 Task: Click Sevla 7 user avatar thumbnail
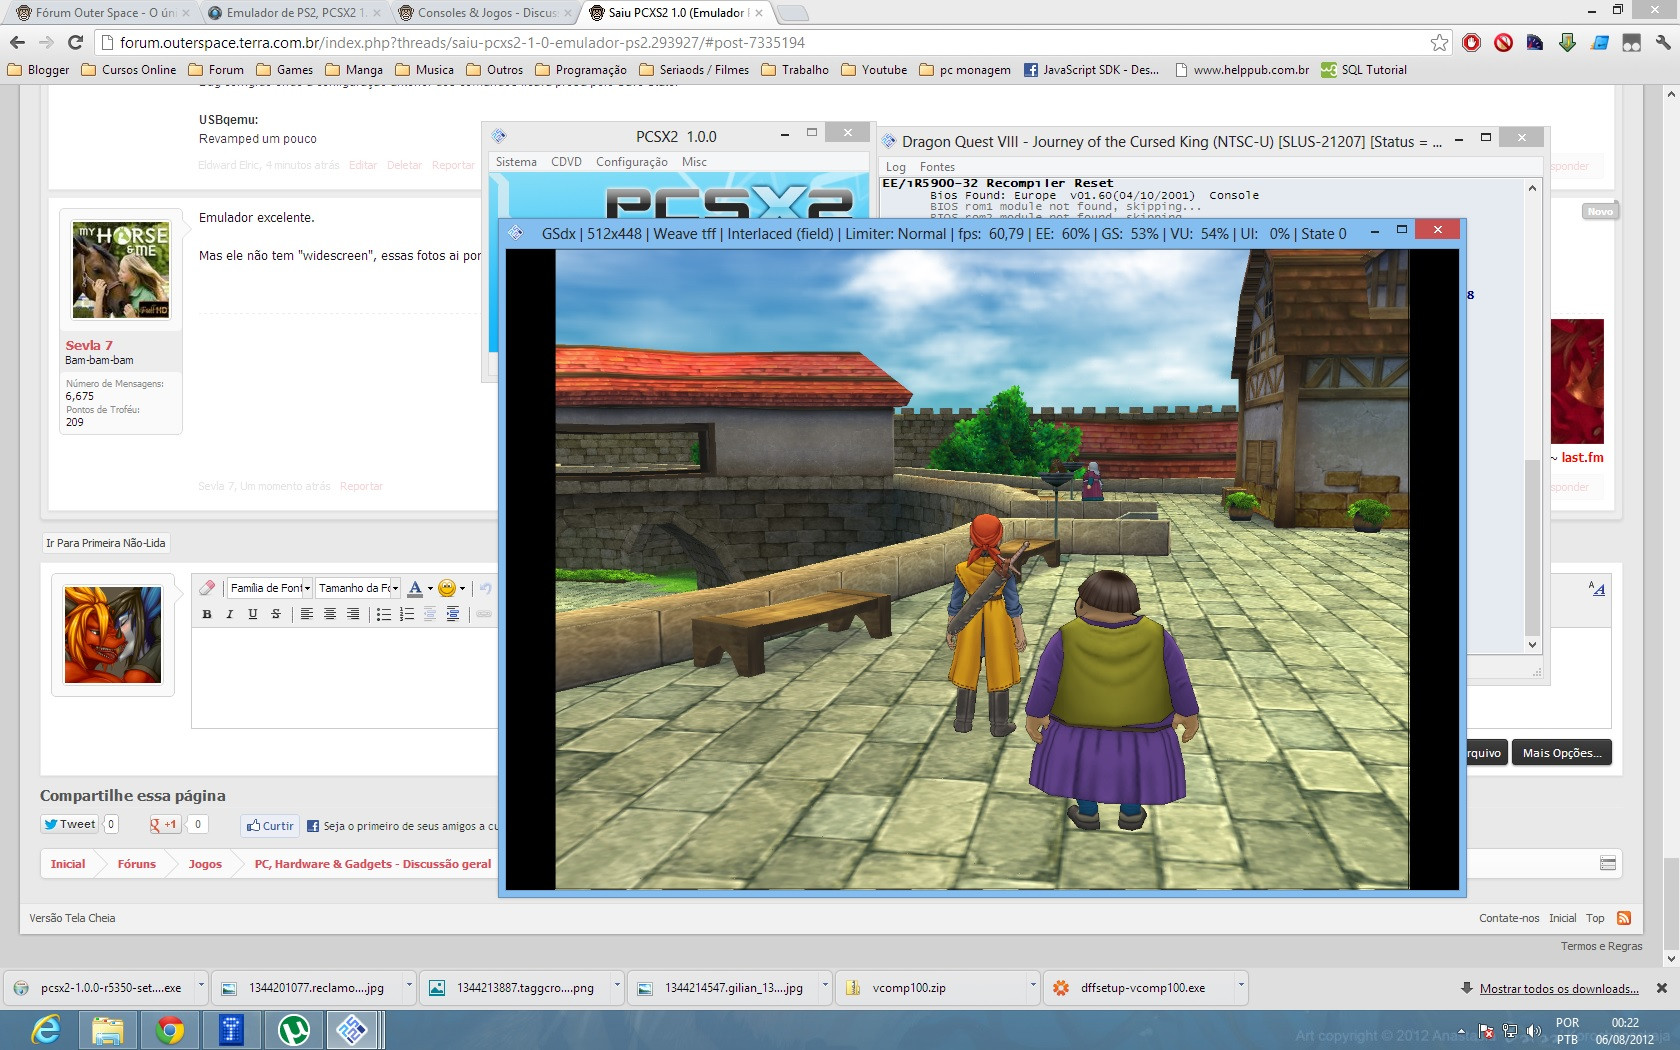(x=121, y=271)
